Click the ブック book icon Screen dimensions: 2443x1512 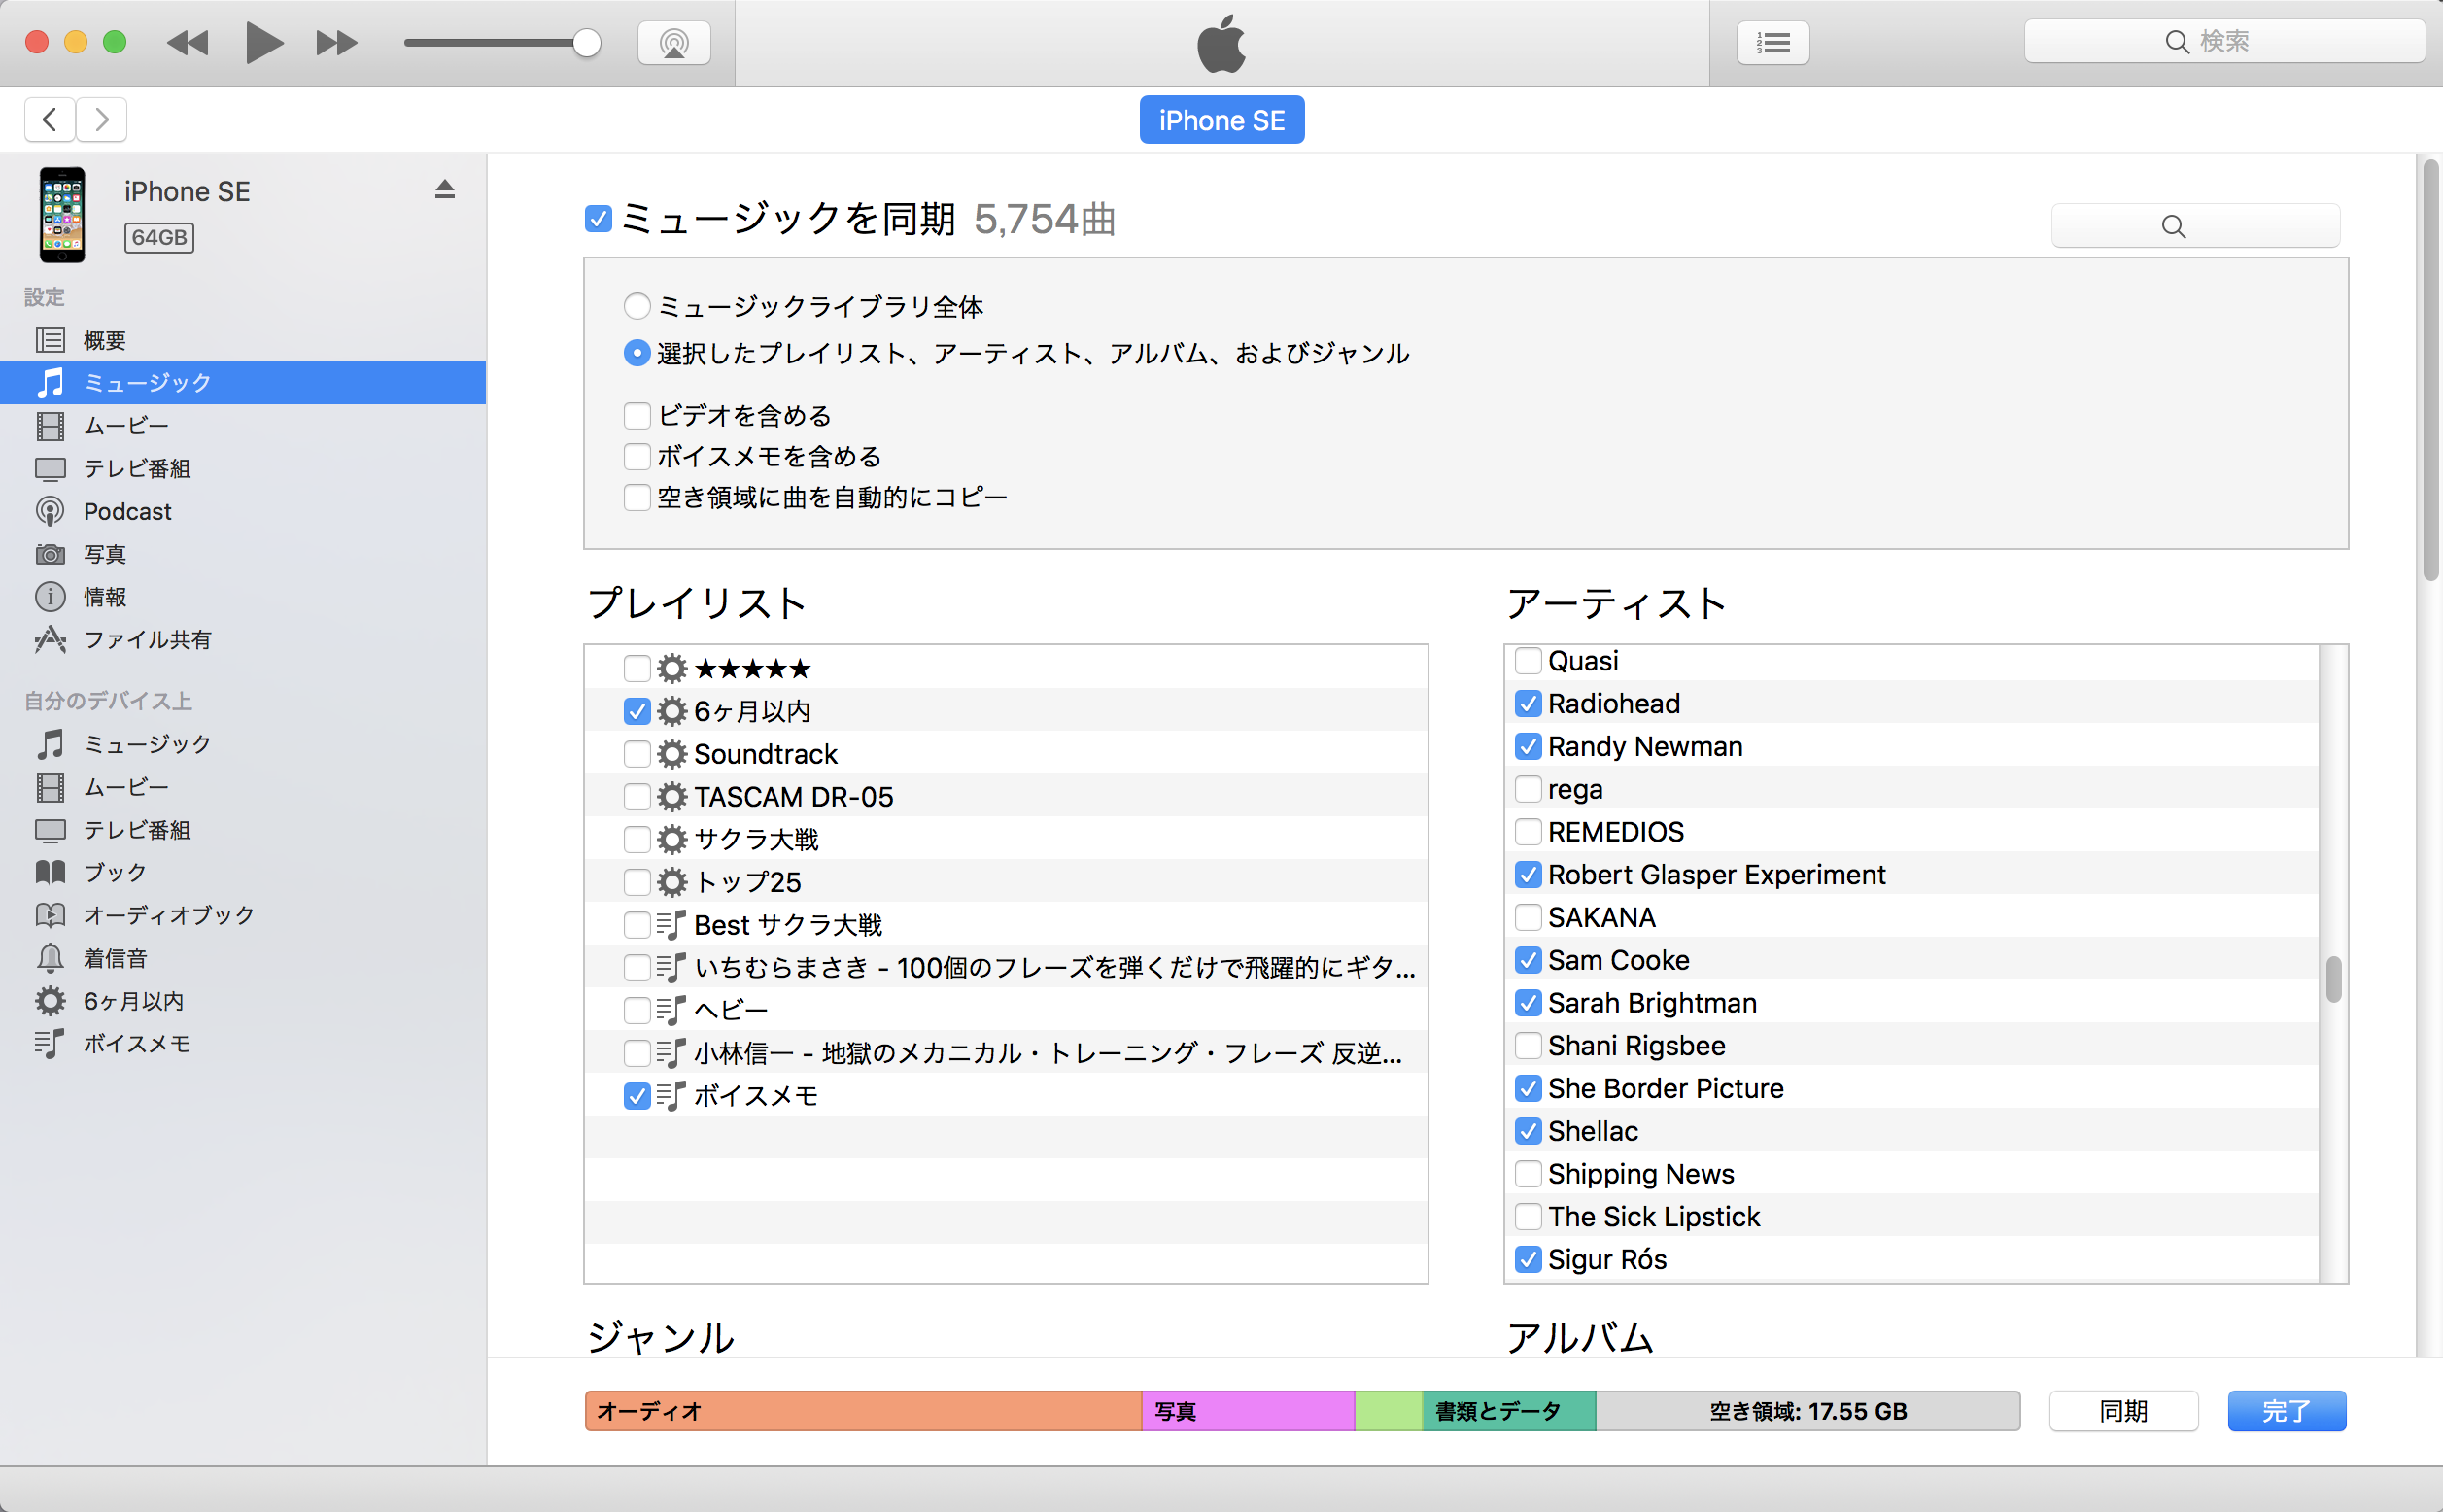tap(50, 872)
